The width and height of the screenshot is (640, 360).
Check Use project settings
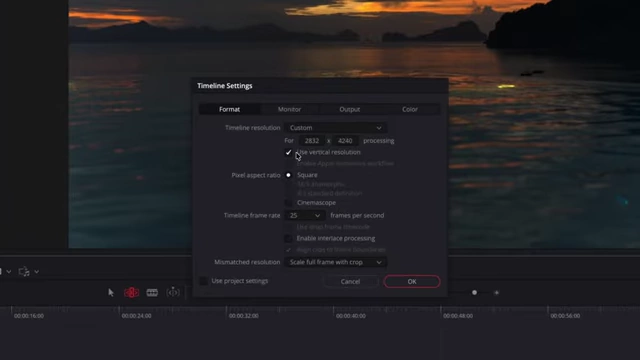pos(203,281)
